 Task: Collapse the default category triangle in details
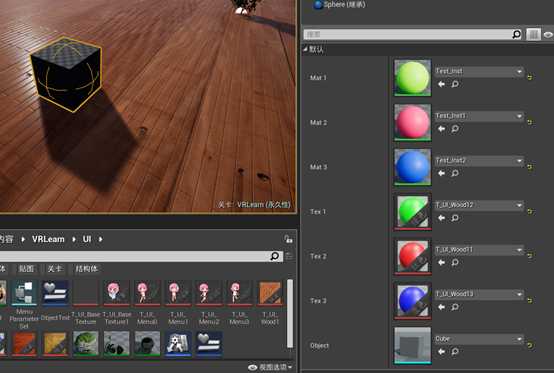click(305, 49)
